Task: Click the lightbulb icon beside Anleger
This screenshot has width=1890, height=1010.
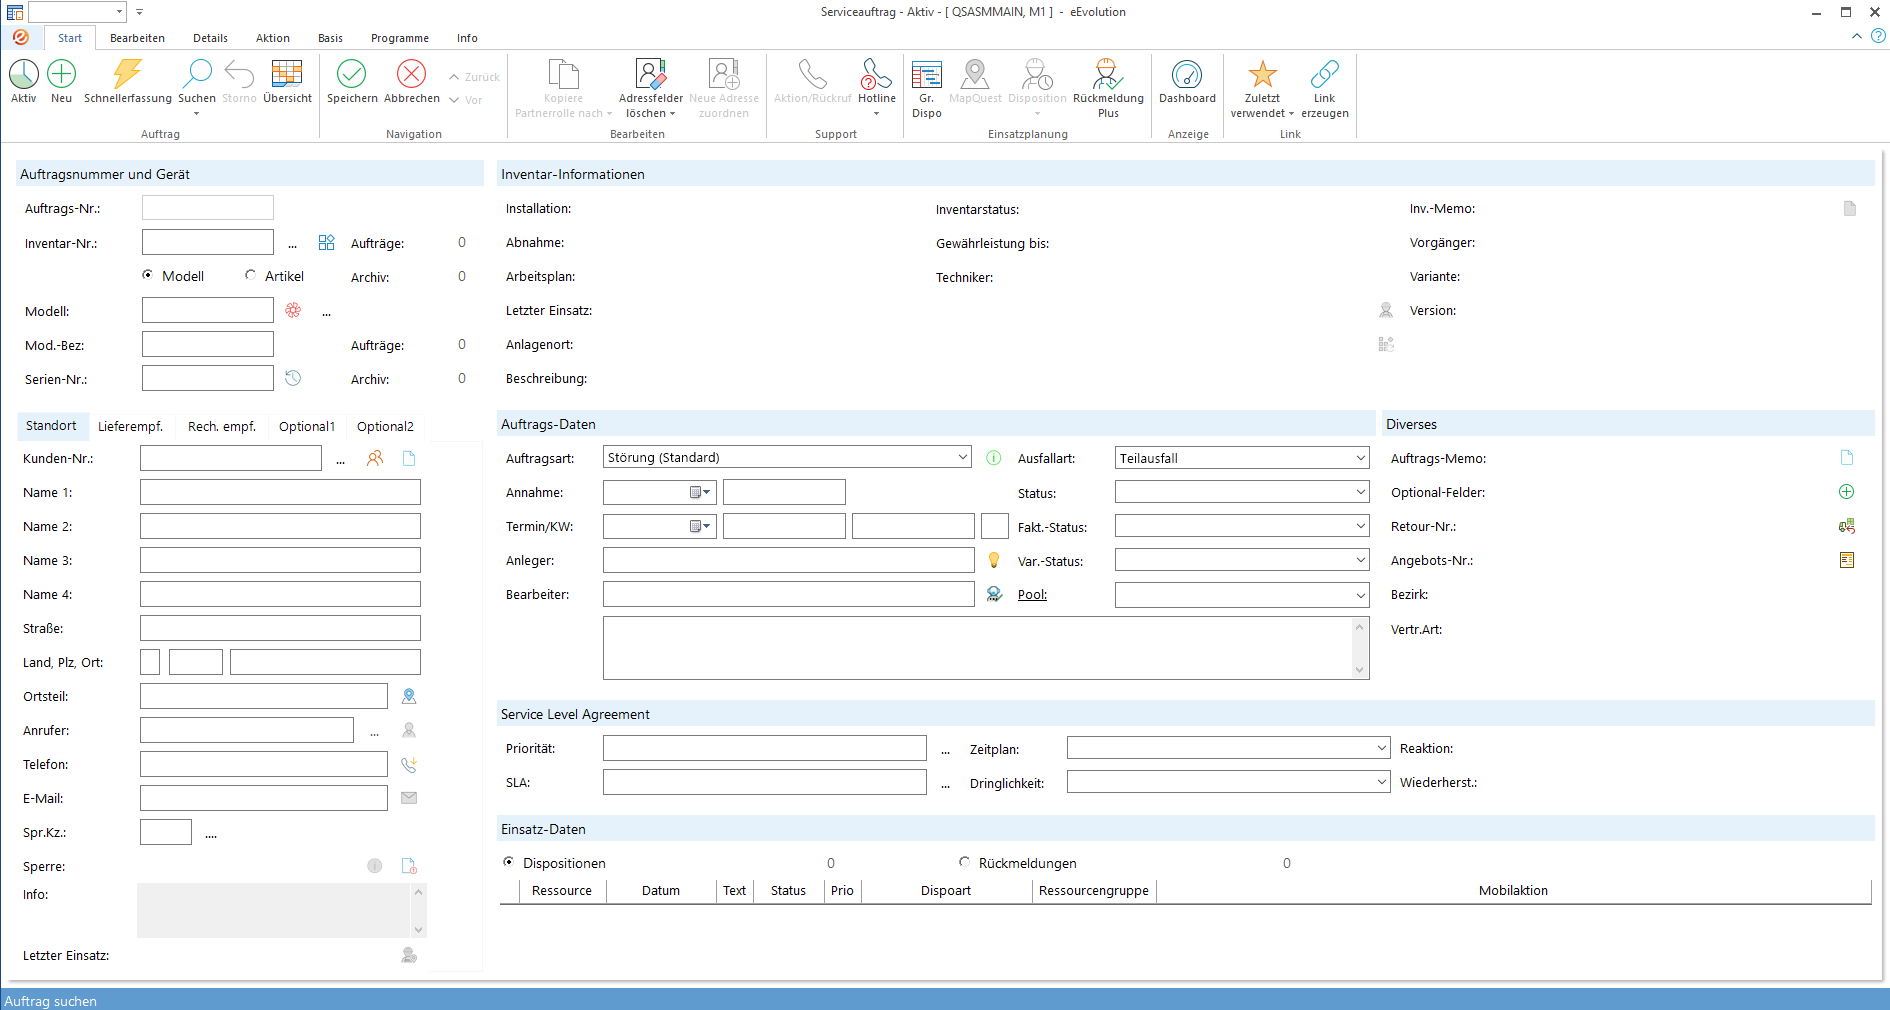Action: (x=994, y=560)
